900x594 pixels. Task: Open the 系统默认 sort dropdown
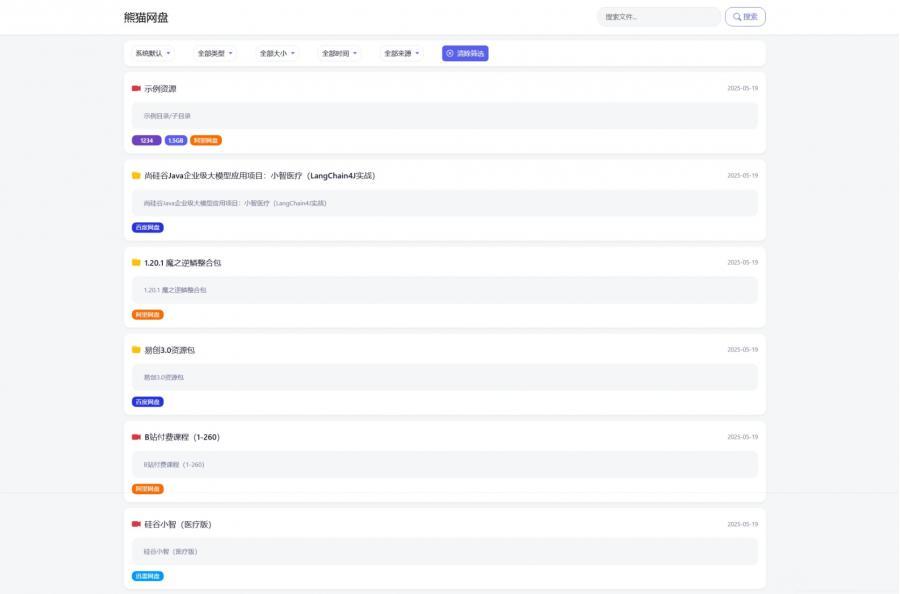[153, 53]
